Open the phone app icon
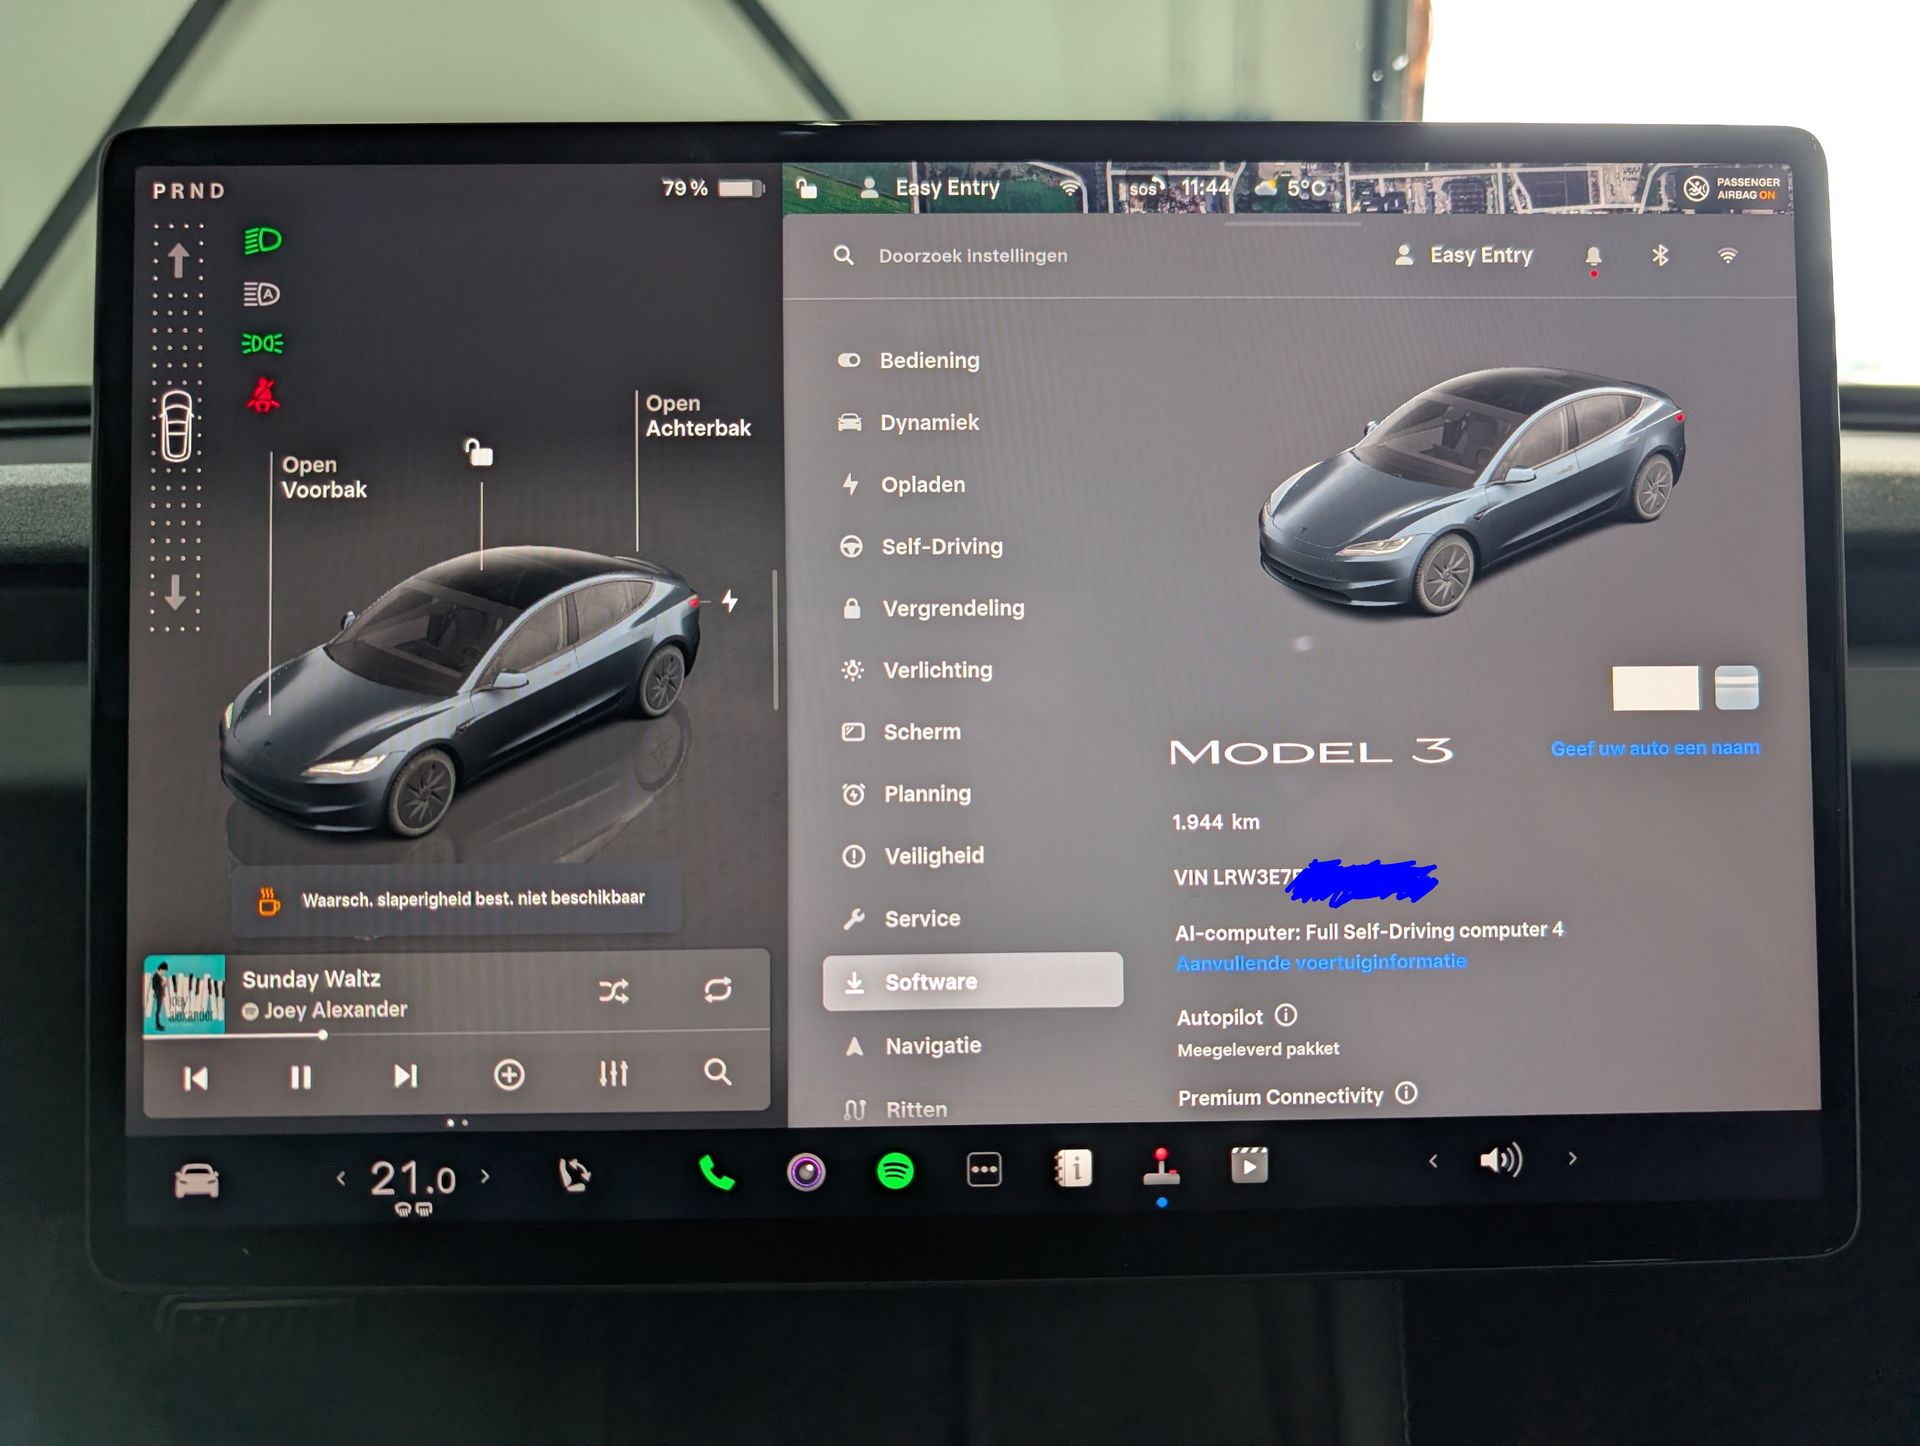This screenshot has width=1920, height=1446. click(716, 1172)
